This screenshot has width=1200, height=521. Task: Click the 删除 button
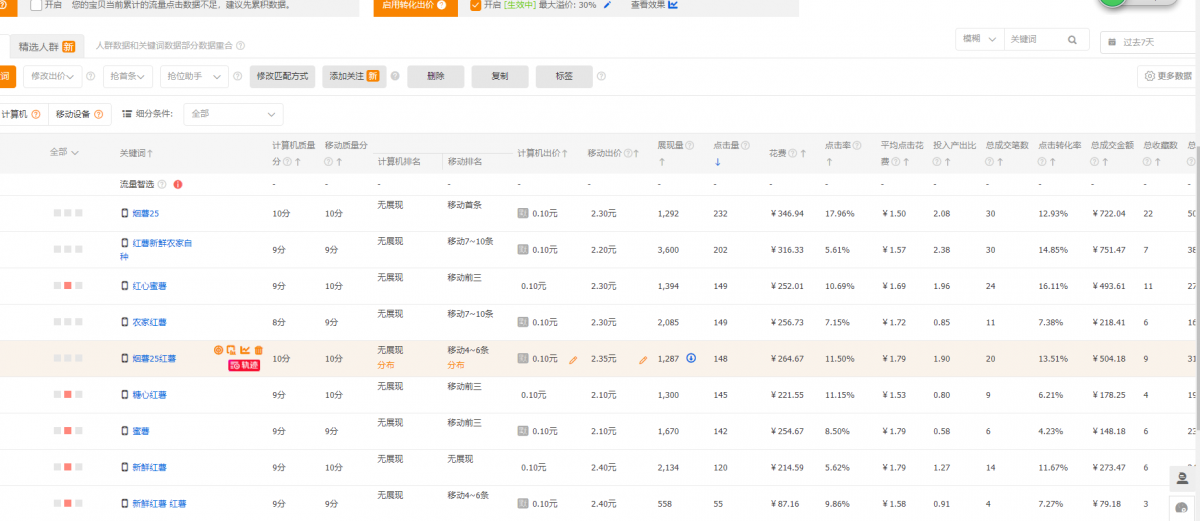pos(435,76)
